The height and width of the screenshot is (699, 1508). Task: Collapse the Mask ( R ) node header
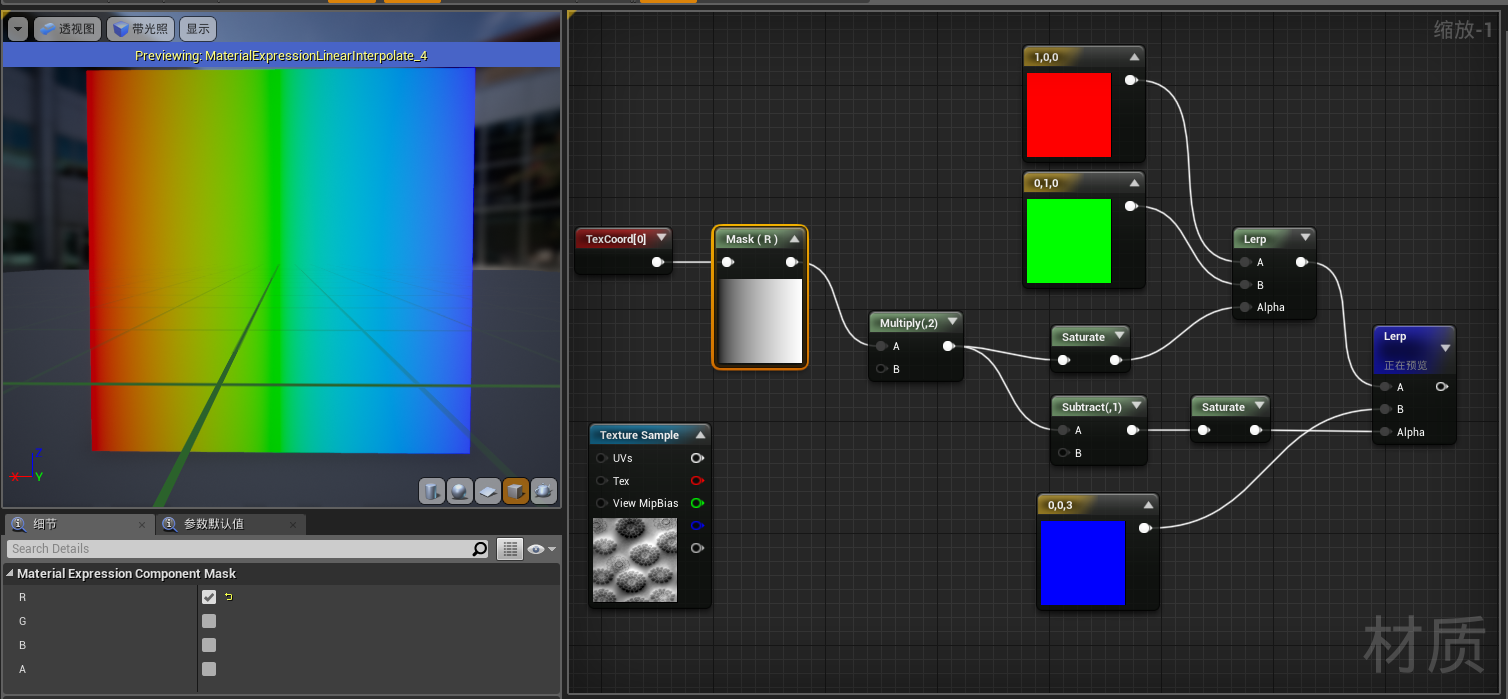pyautogui.click(x=793, y=238)
